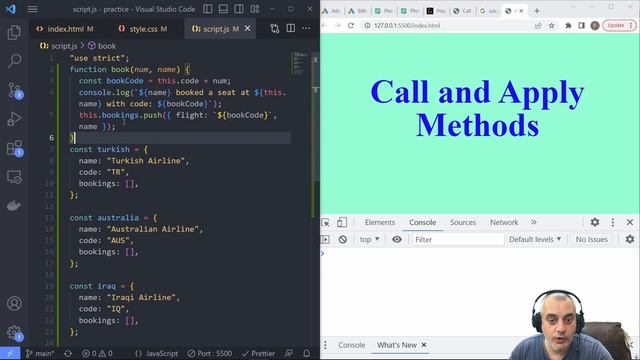Open the DevTools Console tab
Image resolution: width=640 pixels, height=360 pixels.
(x=422, y=222)
